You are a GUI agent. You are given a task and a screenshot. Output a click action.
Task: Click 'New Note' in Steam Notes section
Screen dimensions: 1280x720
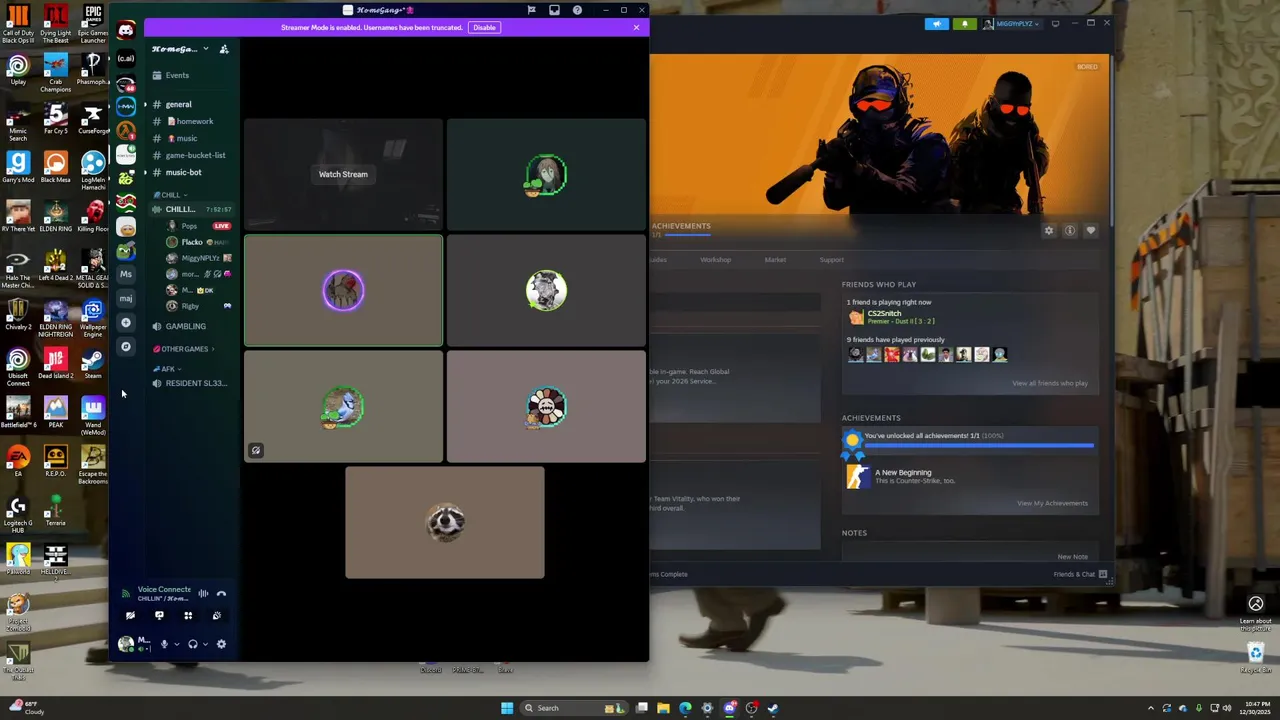pos(1073,557)
